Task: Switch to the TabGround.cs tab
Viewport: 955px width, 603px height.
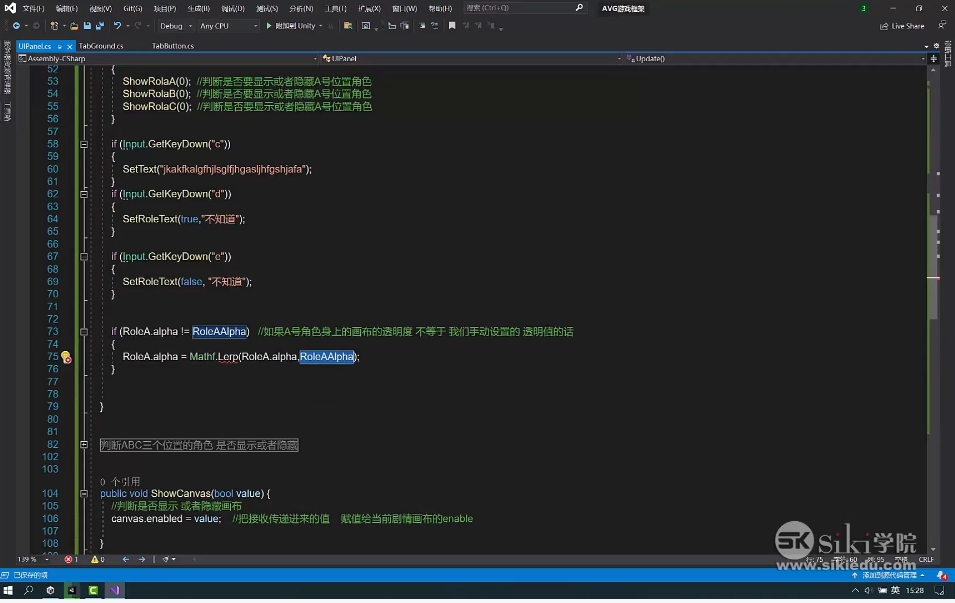Action: click(x=101, y=46)
